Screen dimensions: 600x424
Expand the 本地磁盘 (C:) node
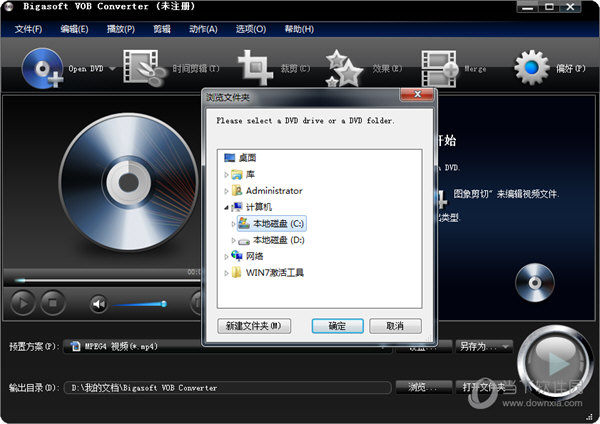point(233,224)
